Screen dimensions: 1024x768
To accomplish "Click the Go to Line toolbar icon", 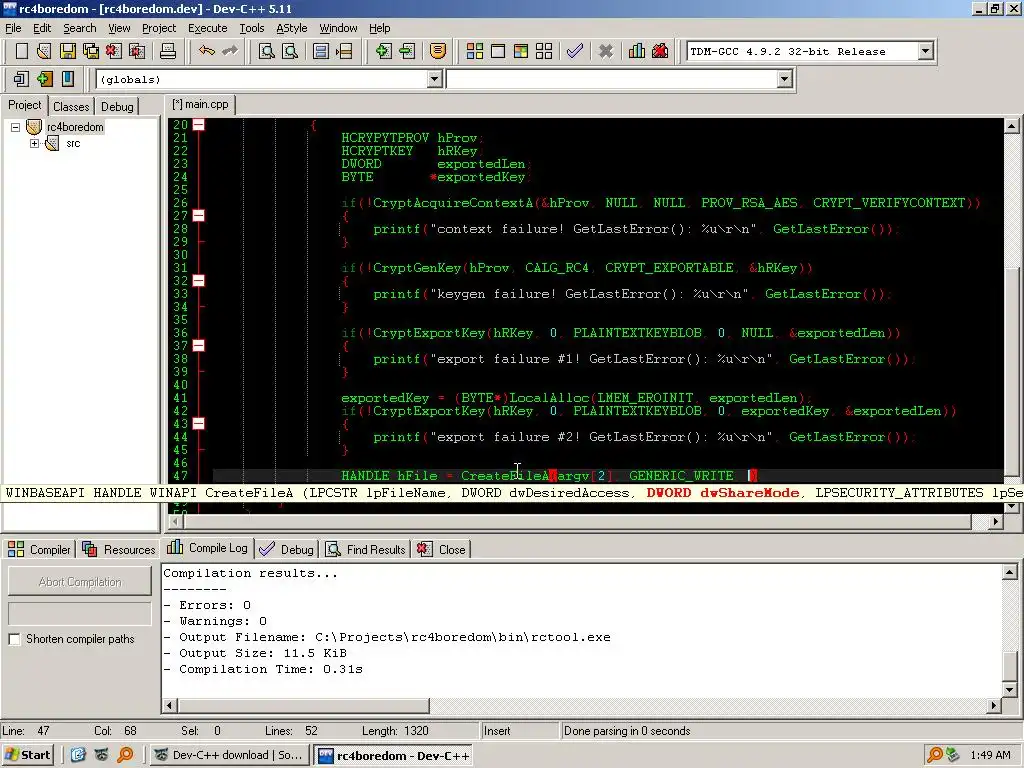I will tap(344, 51).
